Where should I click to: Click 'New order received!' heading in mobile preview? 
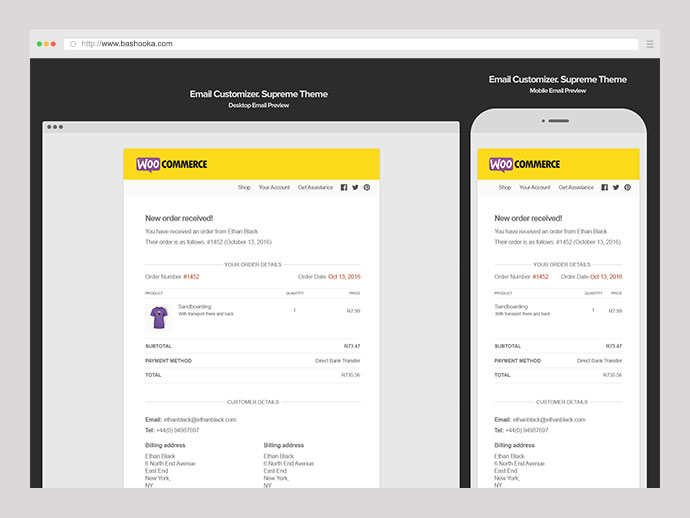pos(528,218)
